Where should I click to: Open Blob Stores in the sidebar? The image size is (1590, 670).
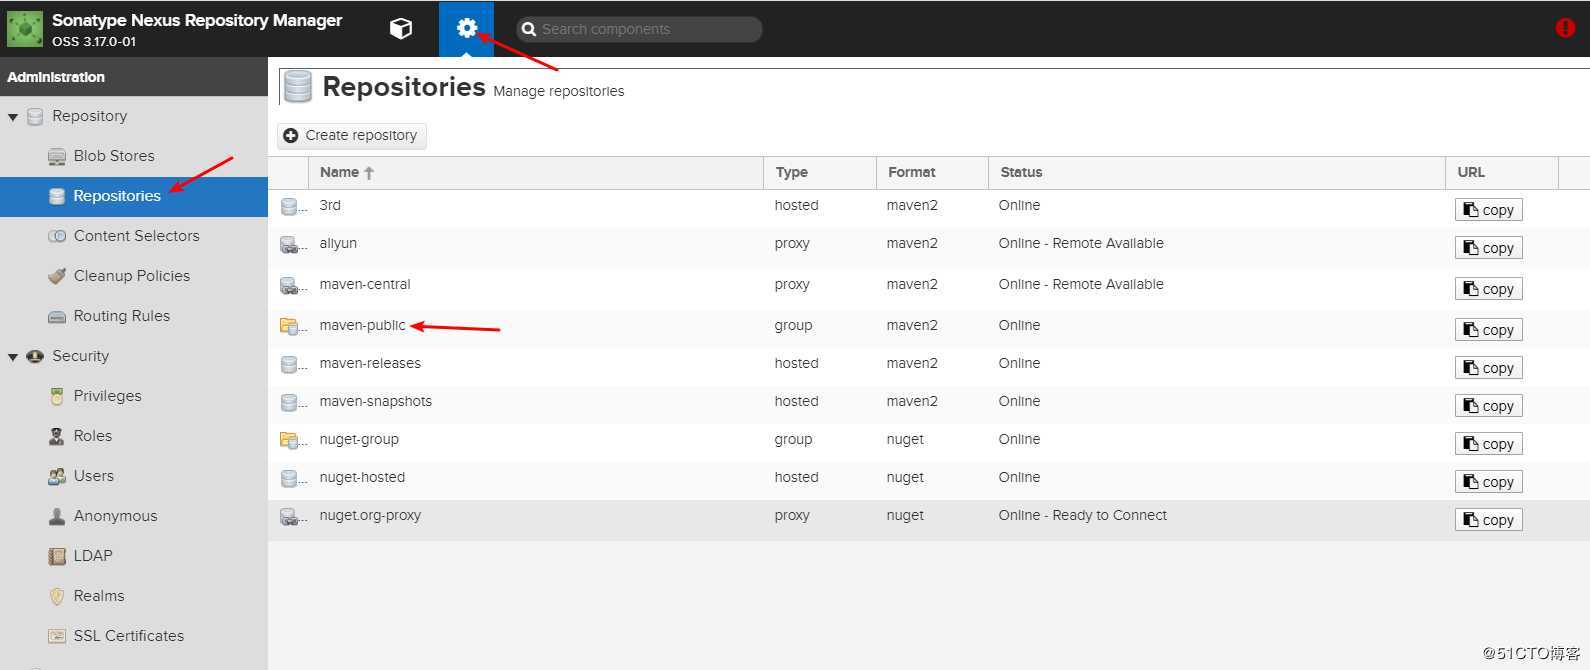pyautogui.click(x=114, y=156)
